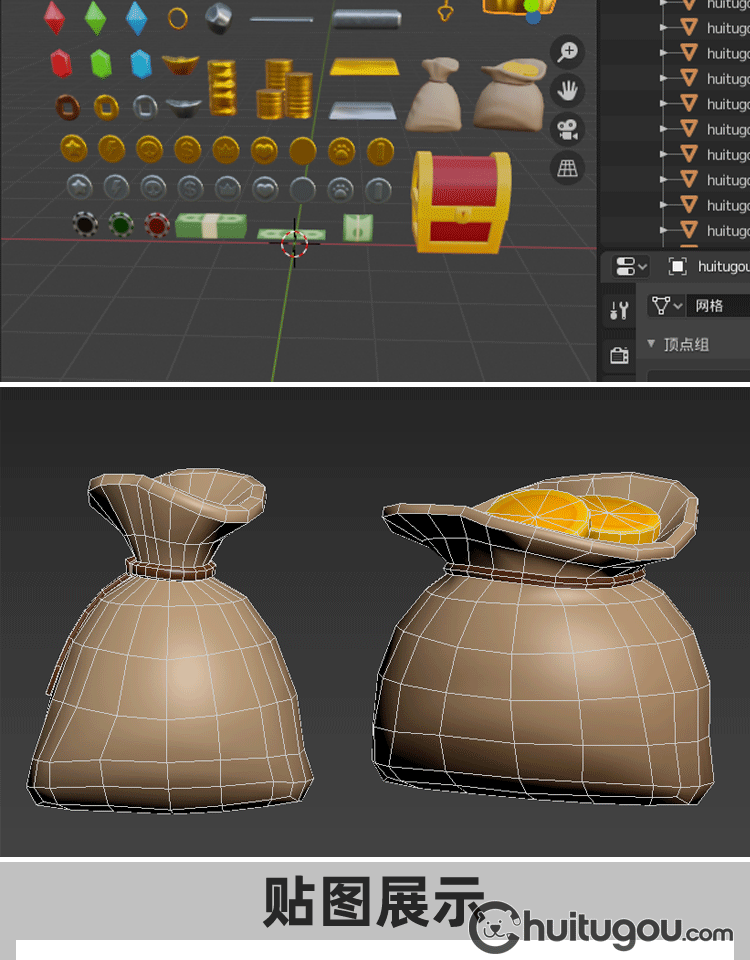Click the closed sack wireframe render image
750x960 pixels.
(170, 640)
